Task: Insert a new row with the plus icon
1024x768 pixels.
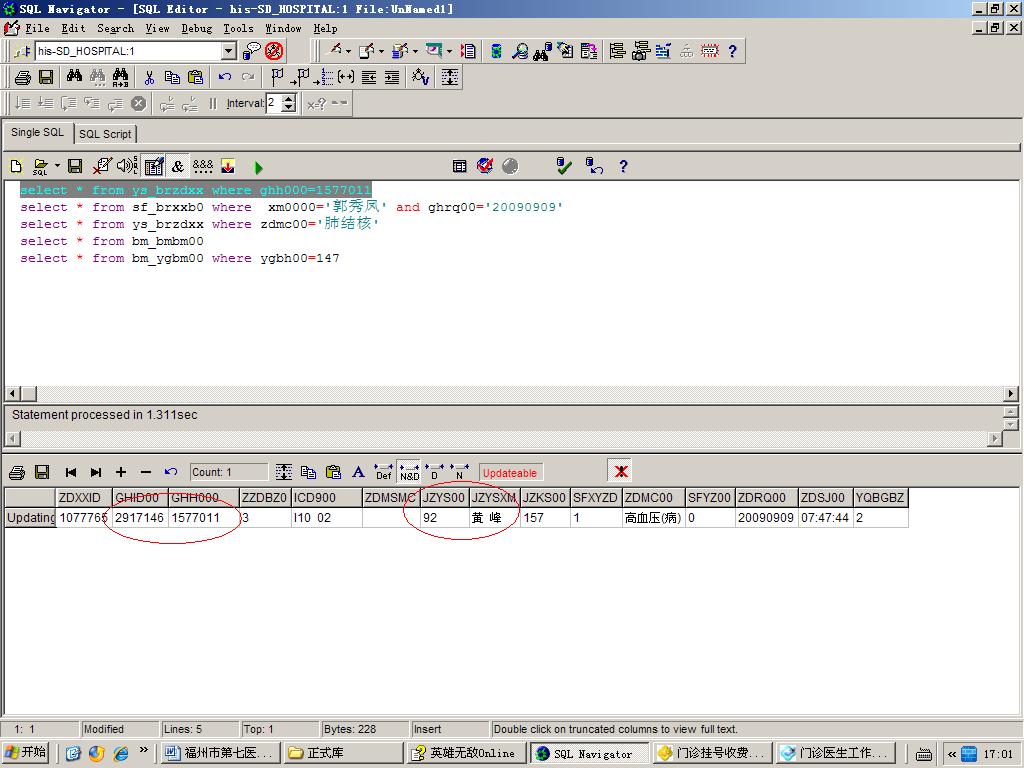Action: [x=121, y=472]
